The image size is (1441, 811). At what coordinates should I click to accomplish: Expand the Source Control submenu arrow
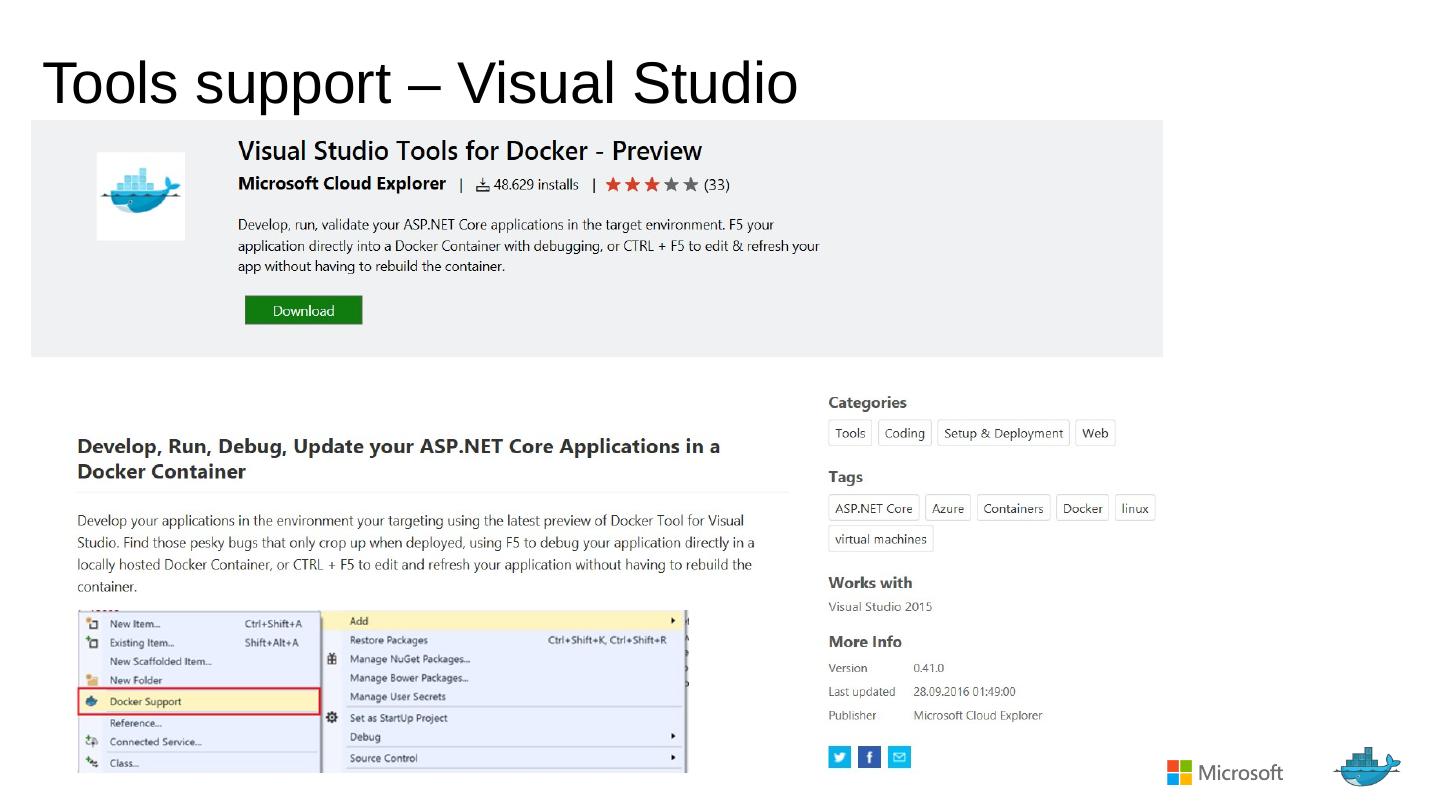click(x=673, y=758)
